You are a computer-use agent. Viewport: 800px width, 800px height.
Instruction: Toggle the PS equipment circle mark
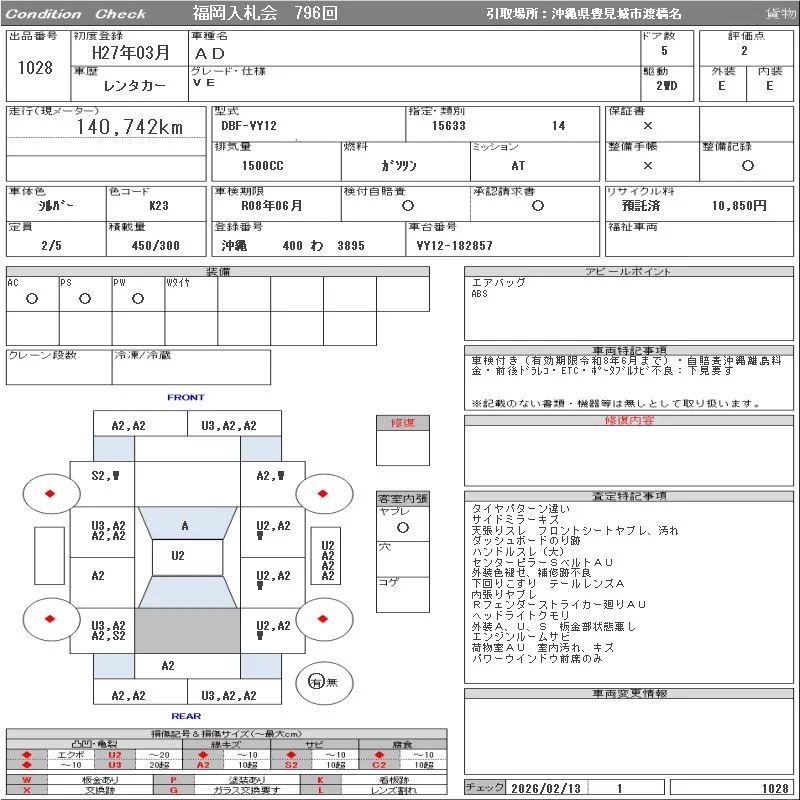pos(85,298)
